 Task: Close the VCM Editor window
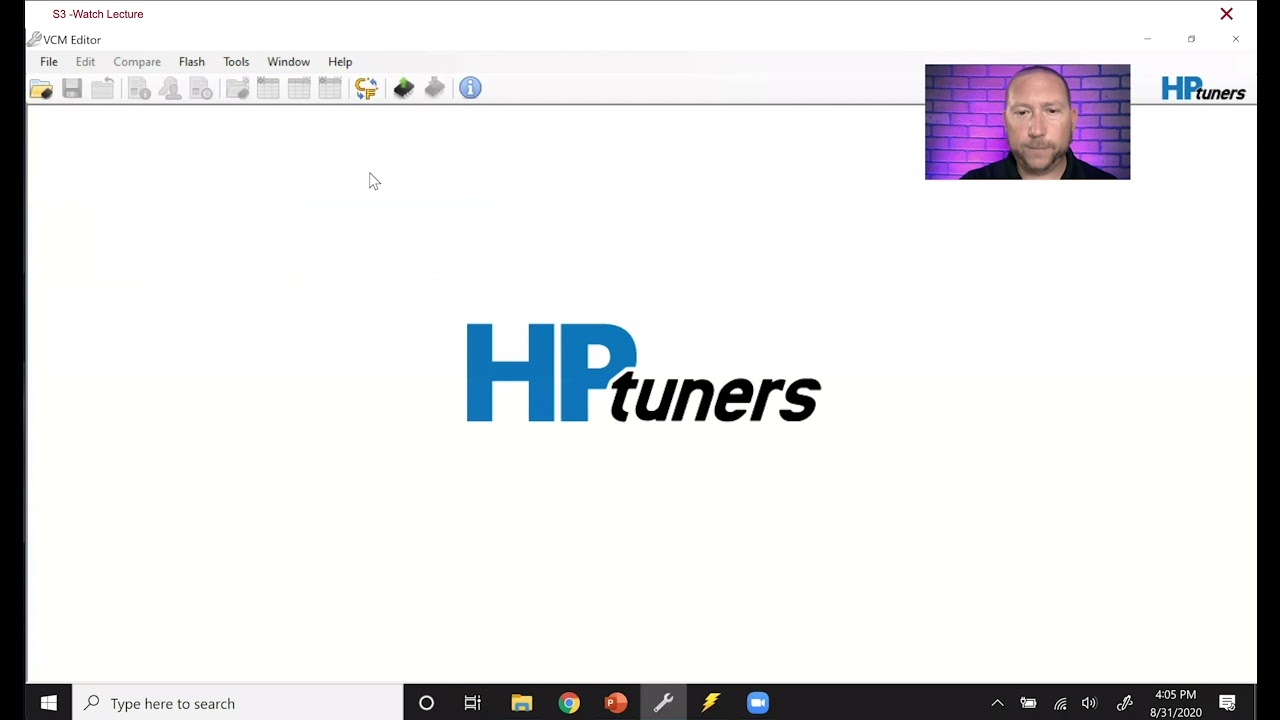point(1235,39)
